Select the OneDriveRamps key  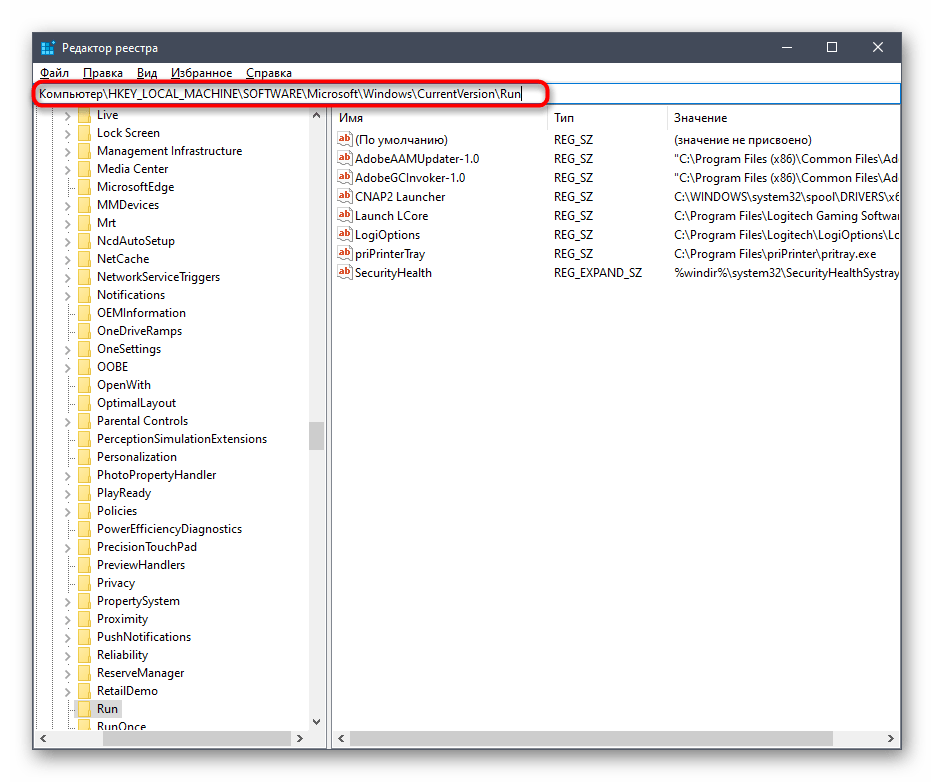pos(139,331)
